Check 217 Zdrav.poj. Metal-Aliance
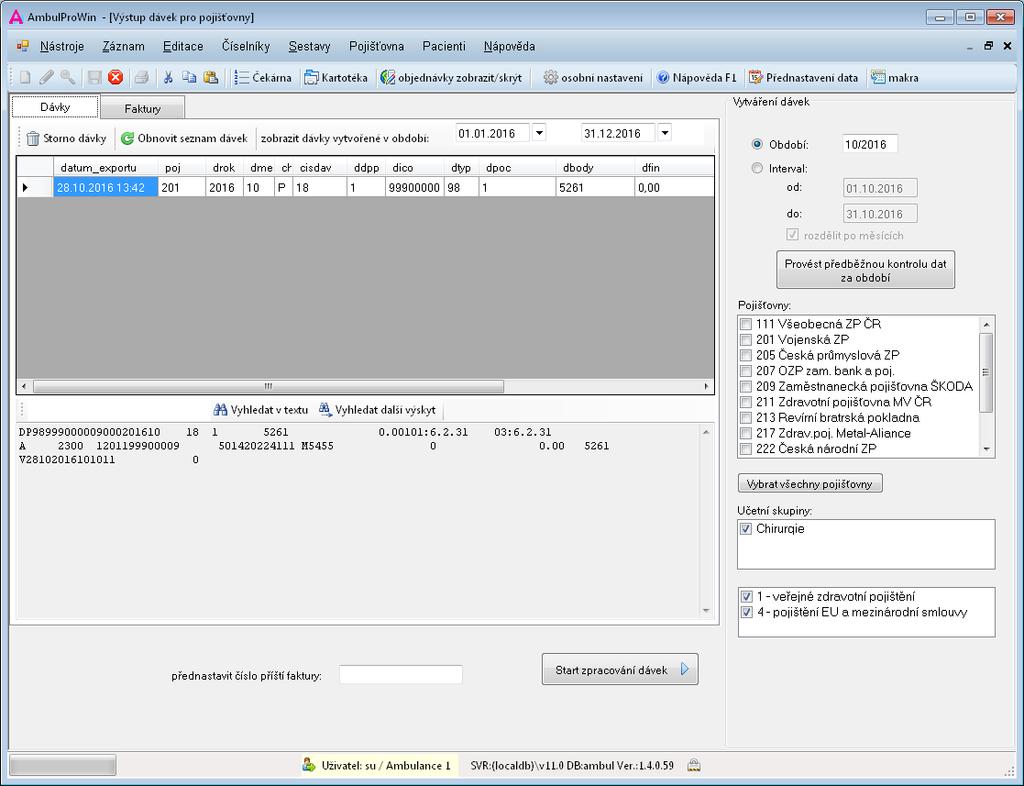 (746, 433)
